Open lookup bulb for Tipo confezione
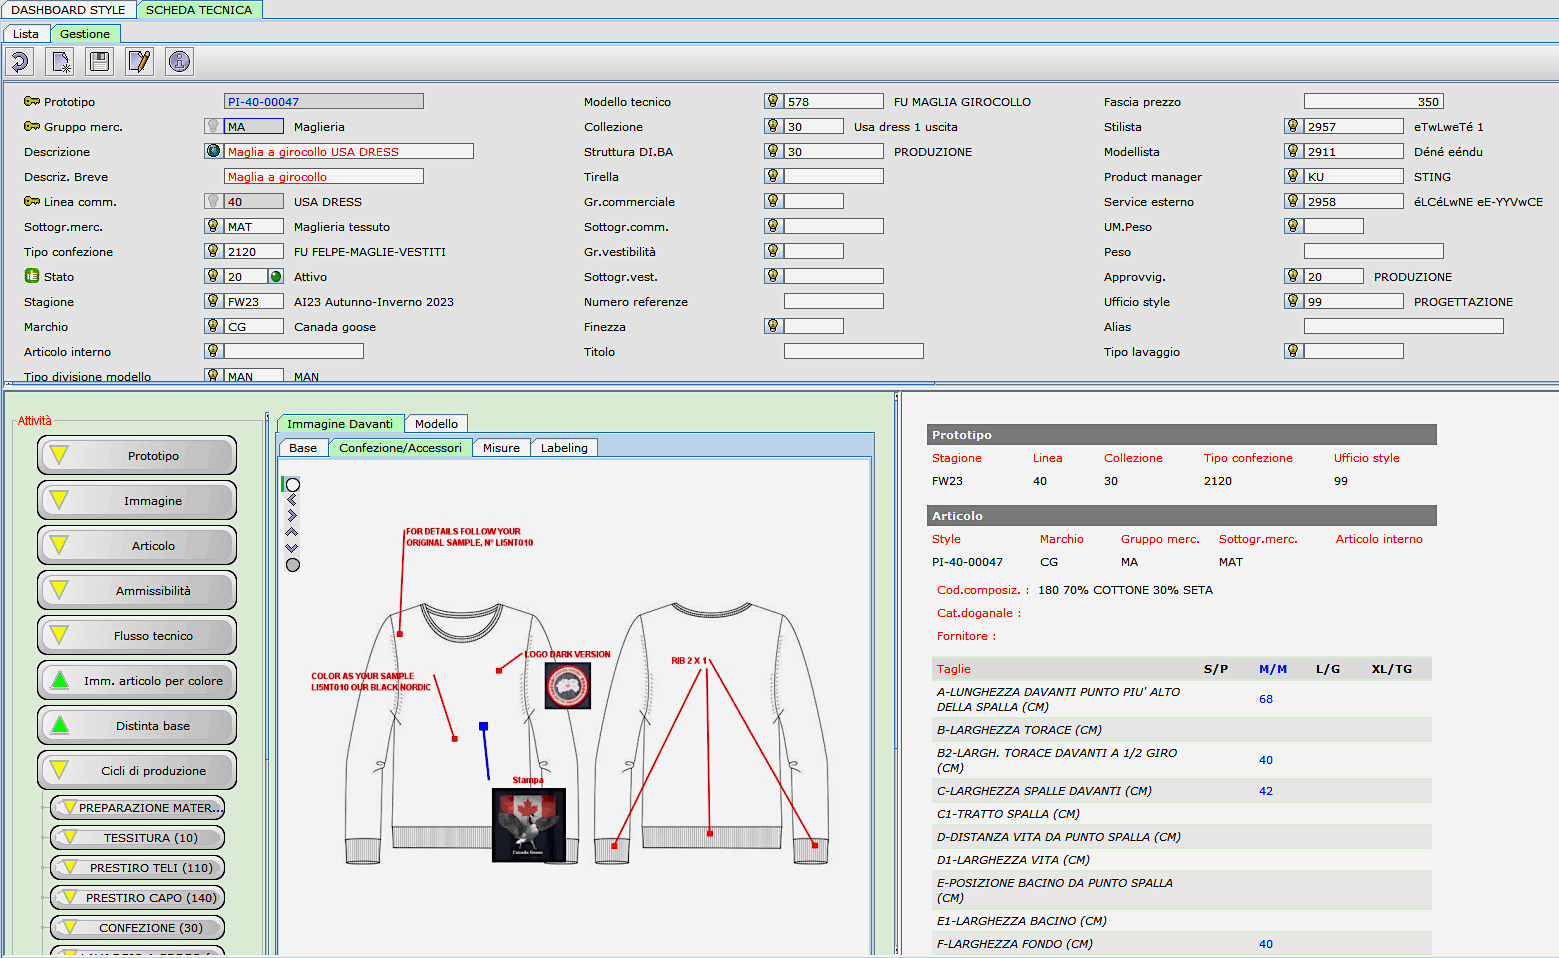The width and height of the screenshot is (1559, 958). pyautogui.click(x=213, y=251)
